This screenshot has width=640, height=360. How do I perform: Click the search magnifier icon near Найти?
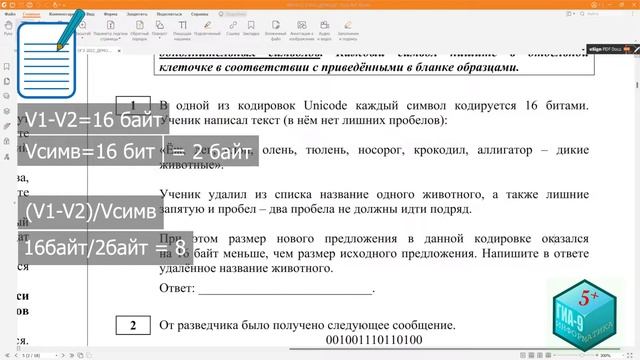click(x=582, y=14)
